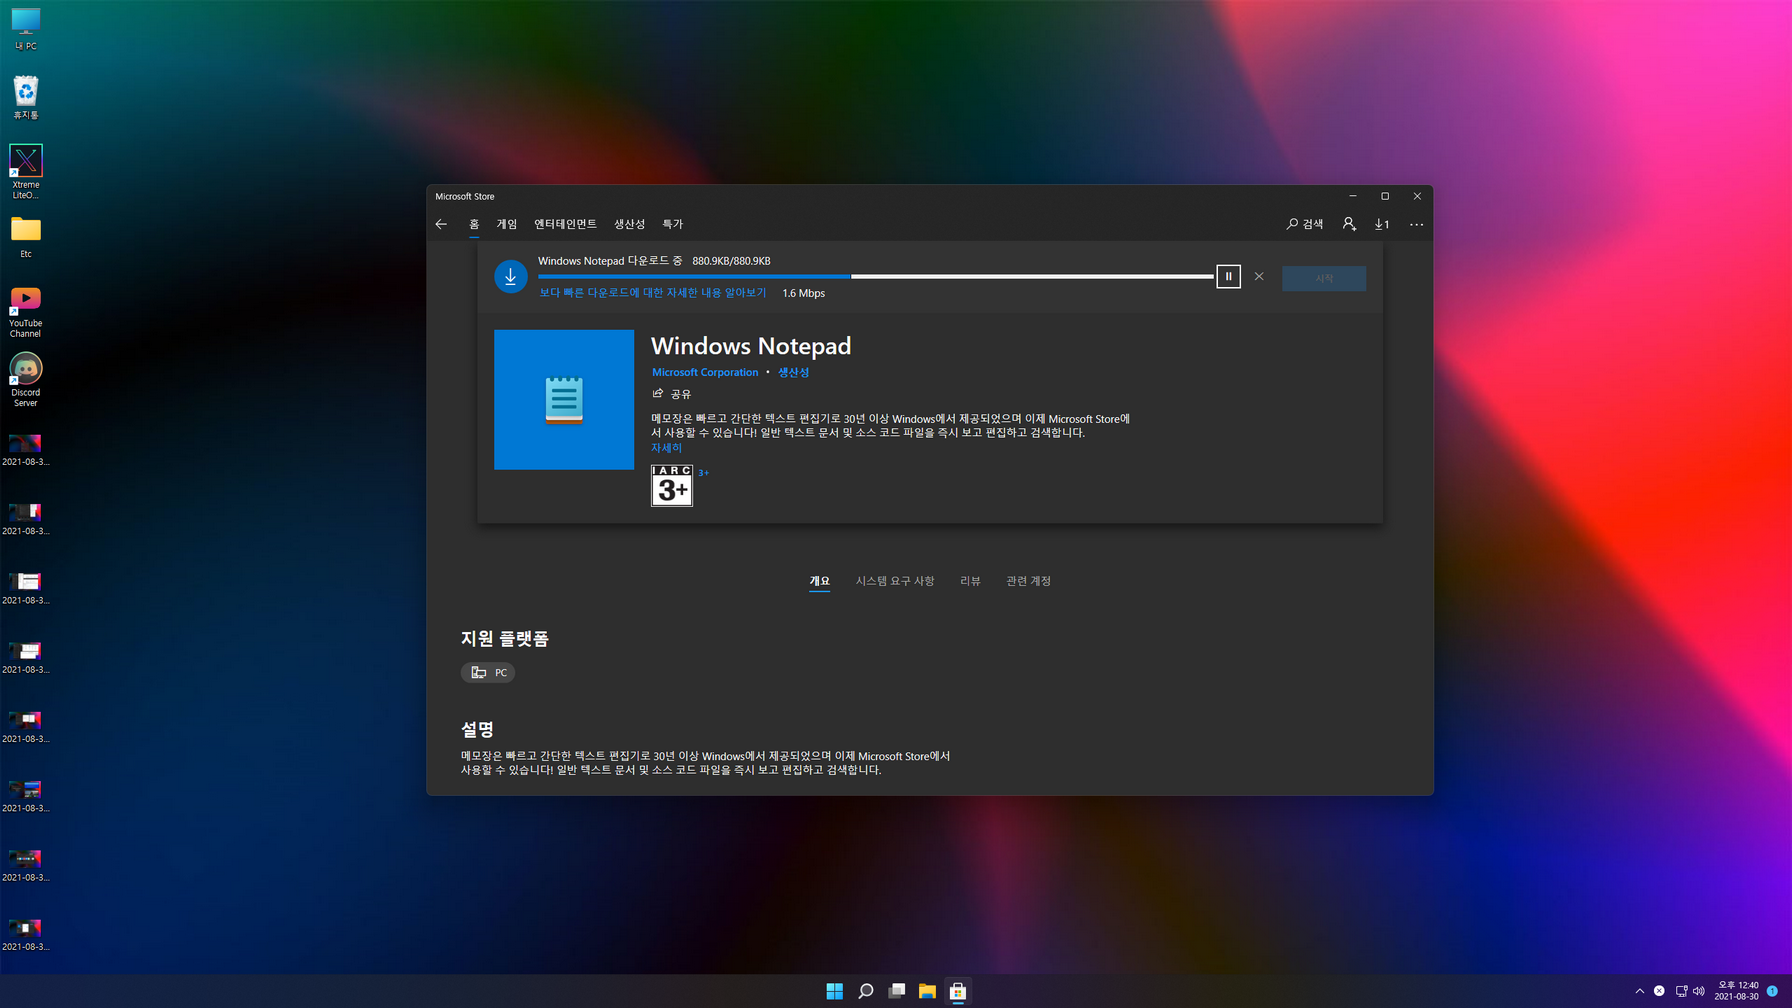Screen dimensions: 1792x1008
Task: Click the 시작 button
Action: click(1324, 278)
